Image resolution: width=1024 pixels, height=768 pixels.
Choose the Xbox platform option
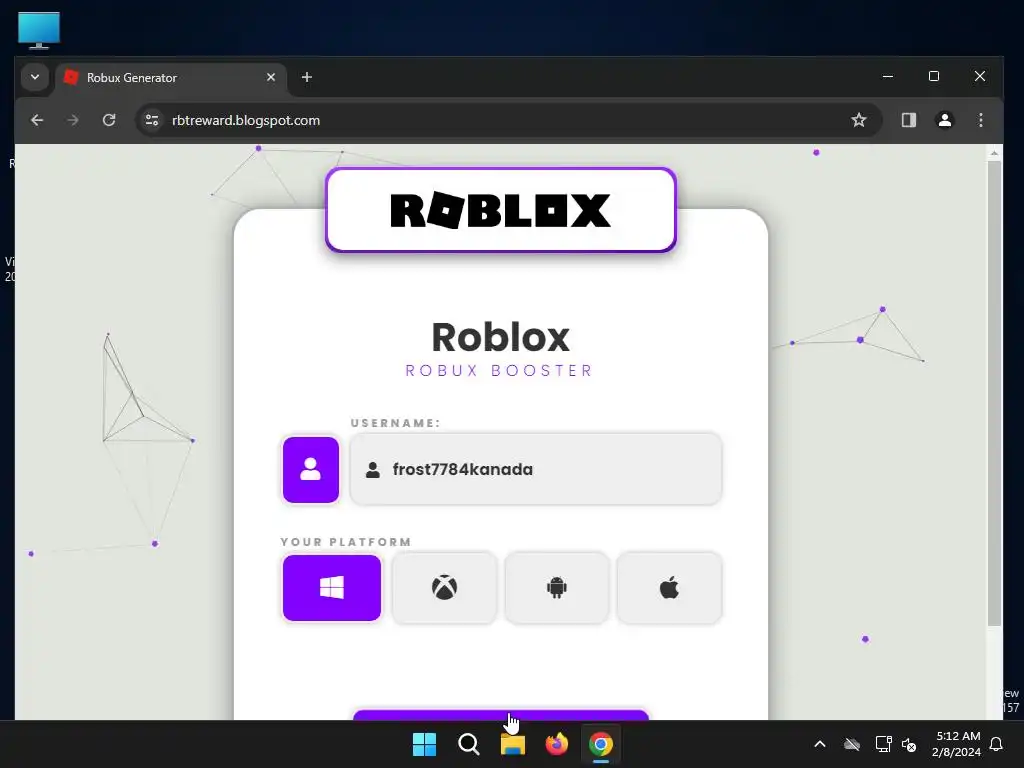[444, 588]
